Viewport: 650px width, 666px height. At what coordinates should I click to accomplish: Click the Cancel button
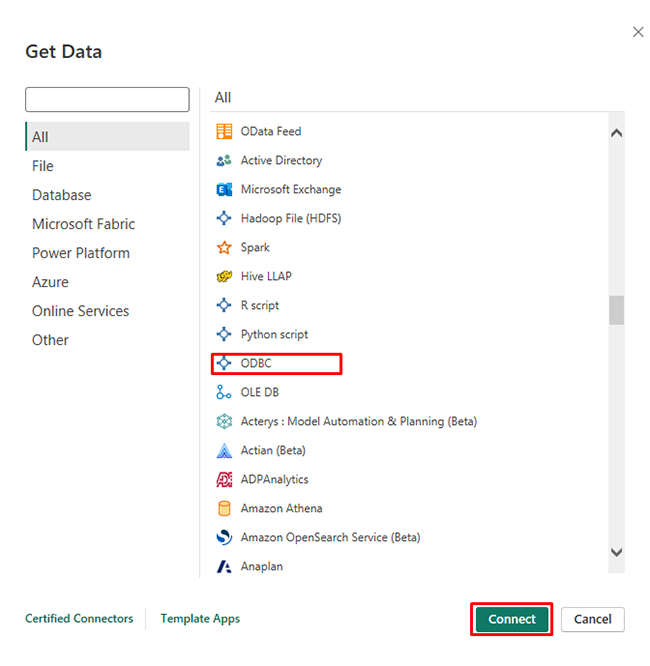593,619
